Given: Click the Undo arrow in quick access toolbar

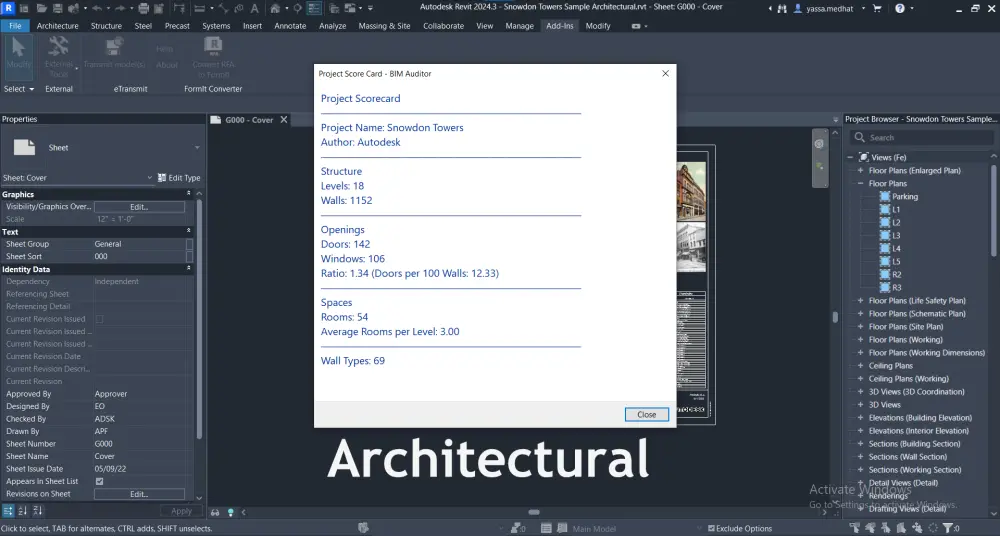Looking at the screenshot, I should (97, 8).
